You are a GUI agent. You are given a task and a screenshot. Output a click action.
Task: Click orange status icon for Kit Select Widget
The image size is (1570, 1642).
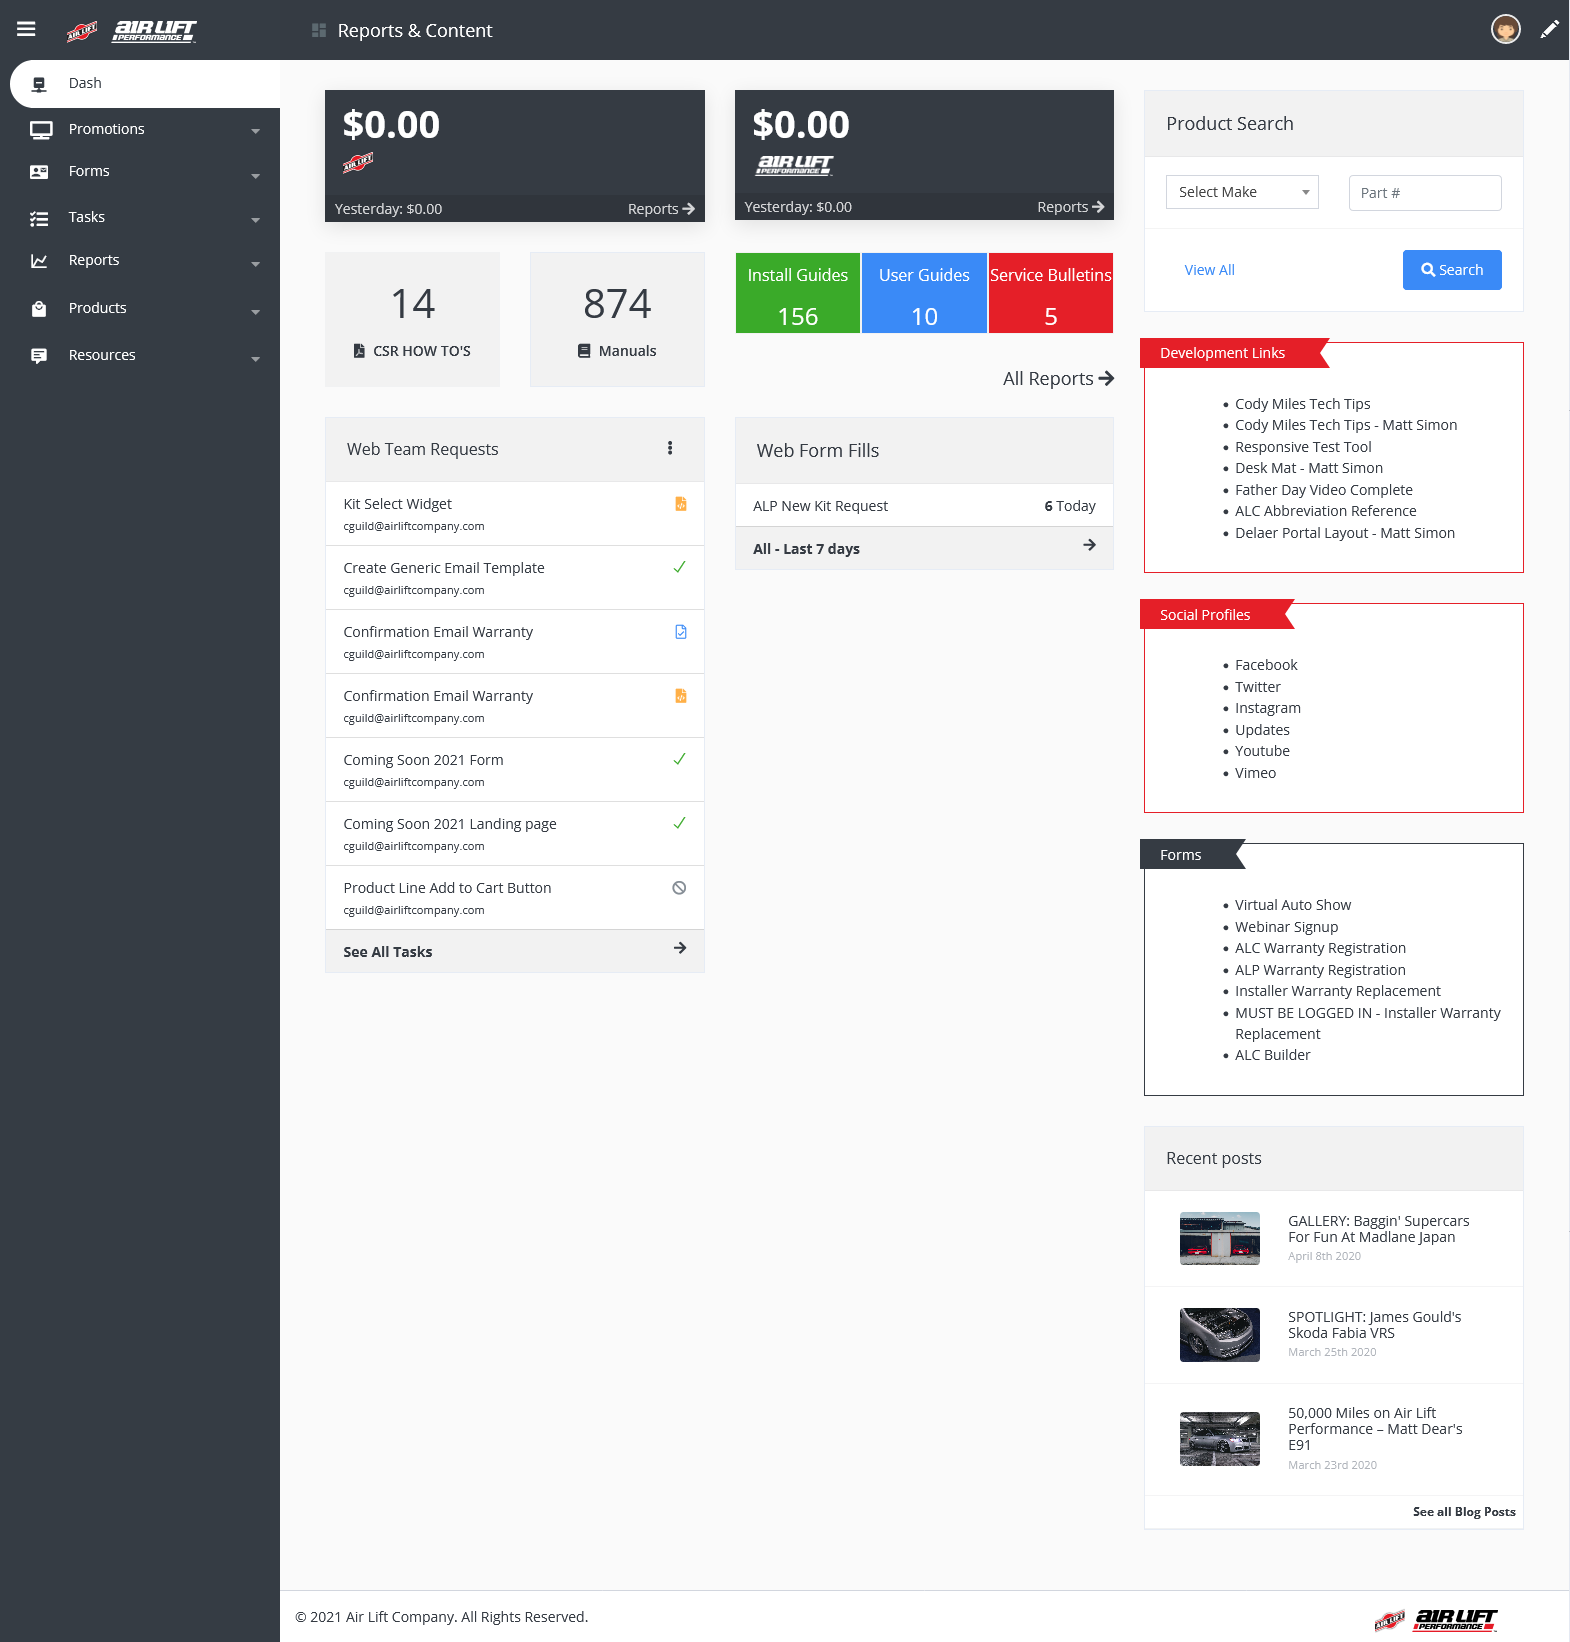coord(681,504)
